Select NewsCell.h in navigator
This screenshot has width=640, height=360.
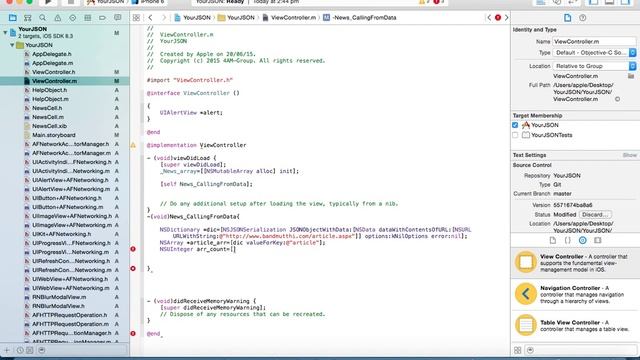47,108
